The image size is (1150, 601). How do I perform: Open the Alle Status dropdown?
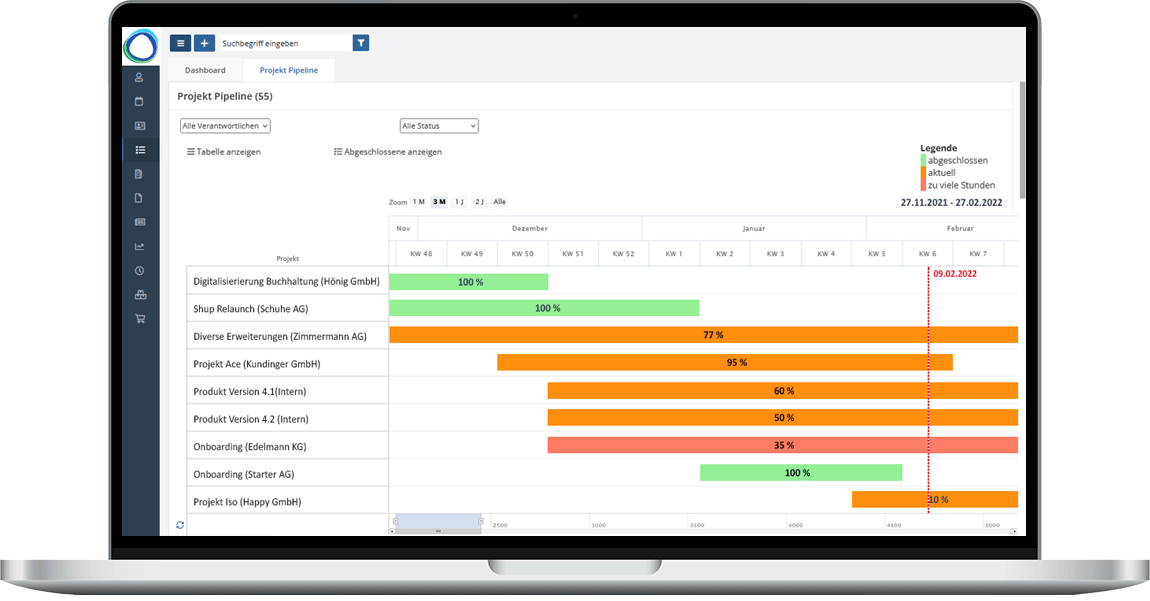439,126
